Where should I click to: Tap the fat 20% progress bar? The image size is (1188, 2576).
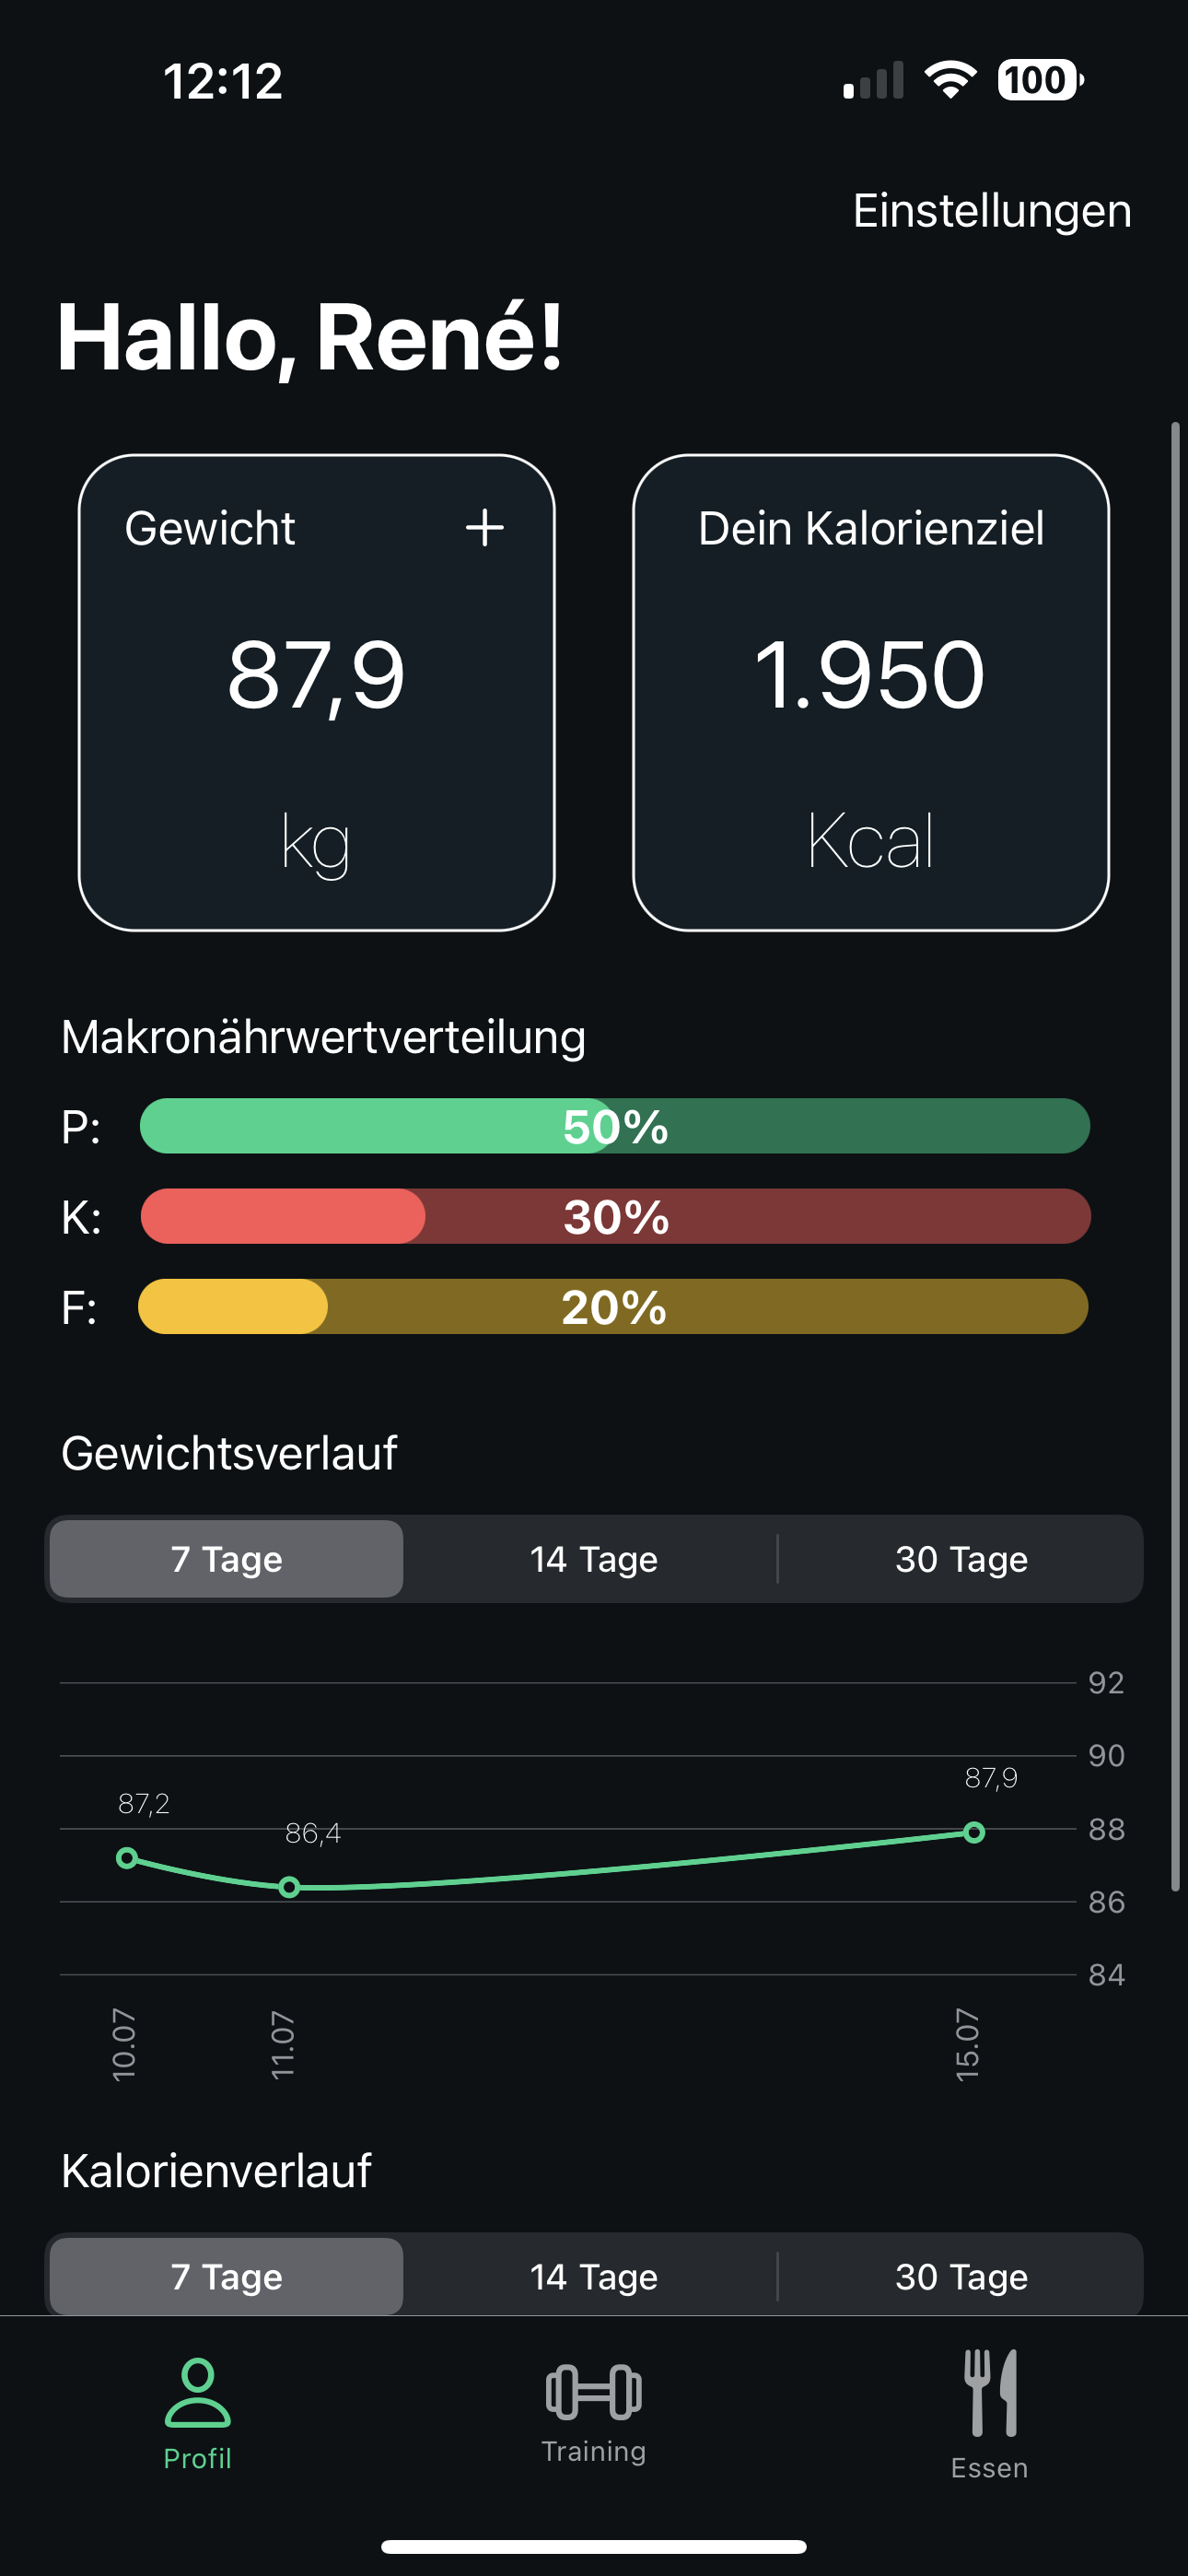coord(613,1306)
